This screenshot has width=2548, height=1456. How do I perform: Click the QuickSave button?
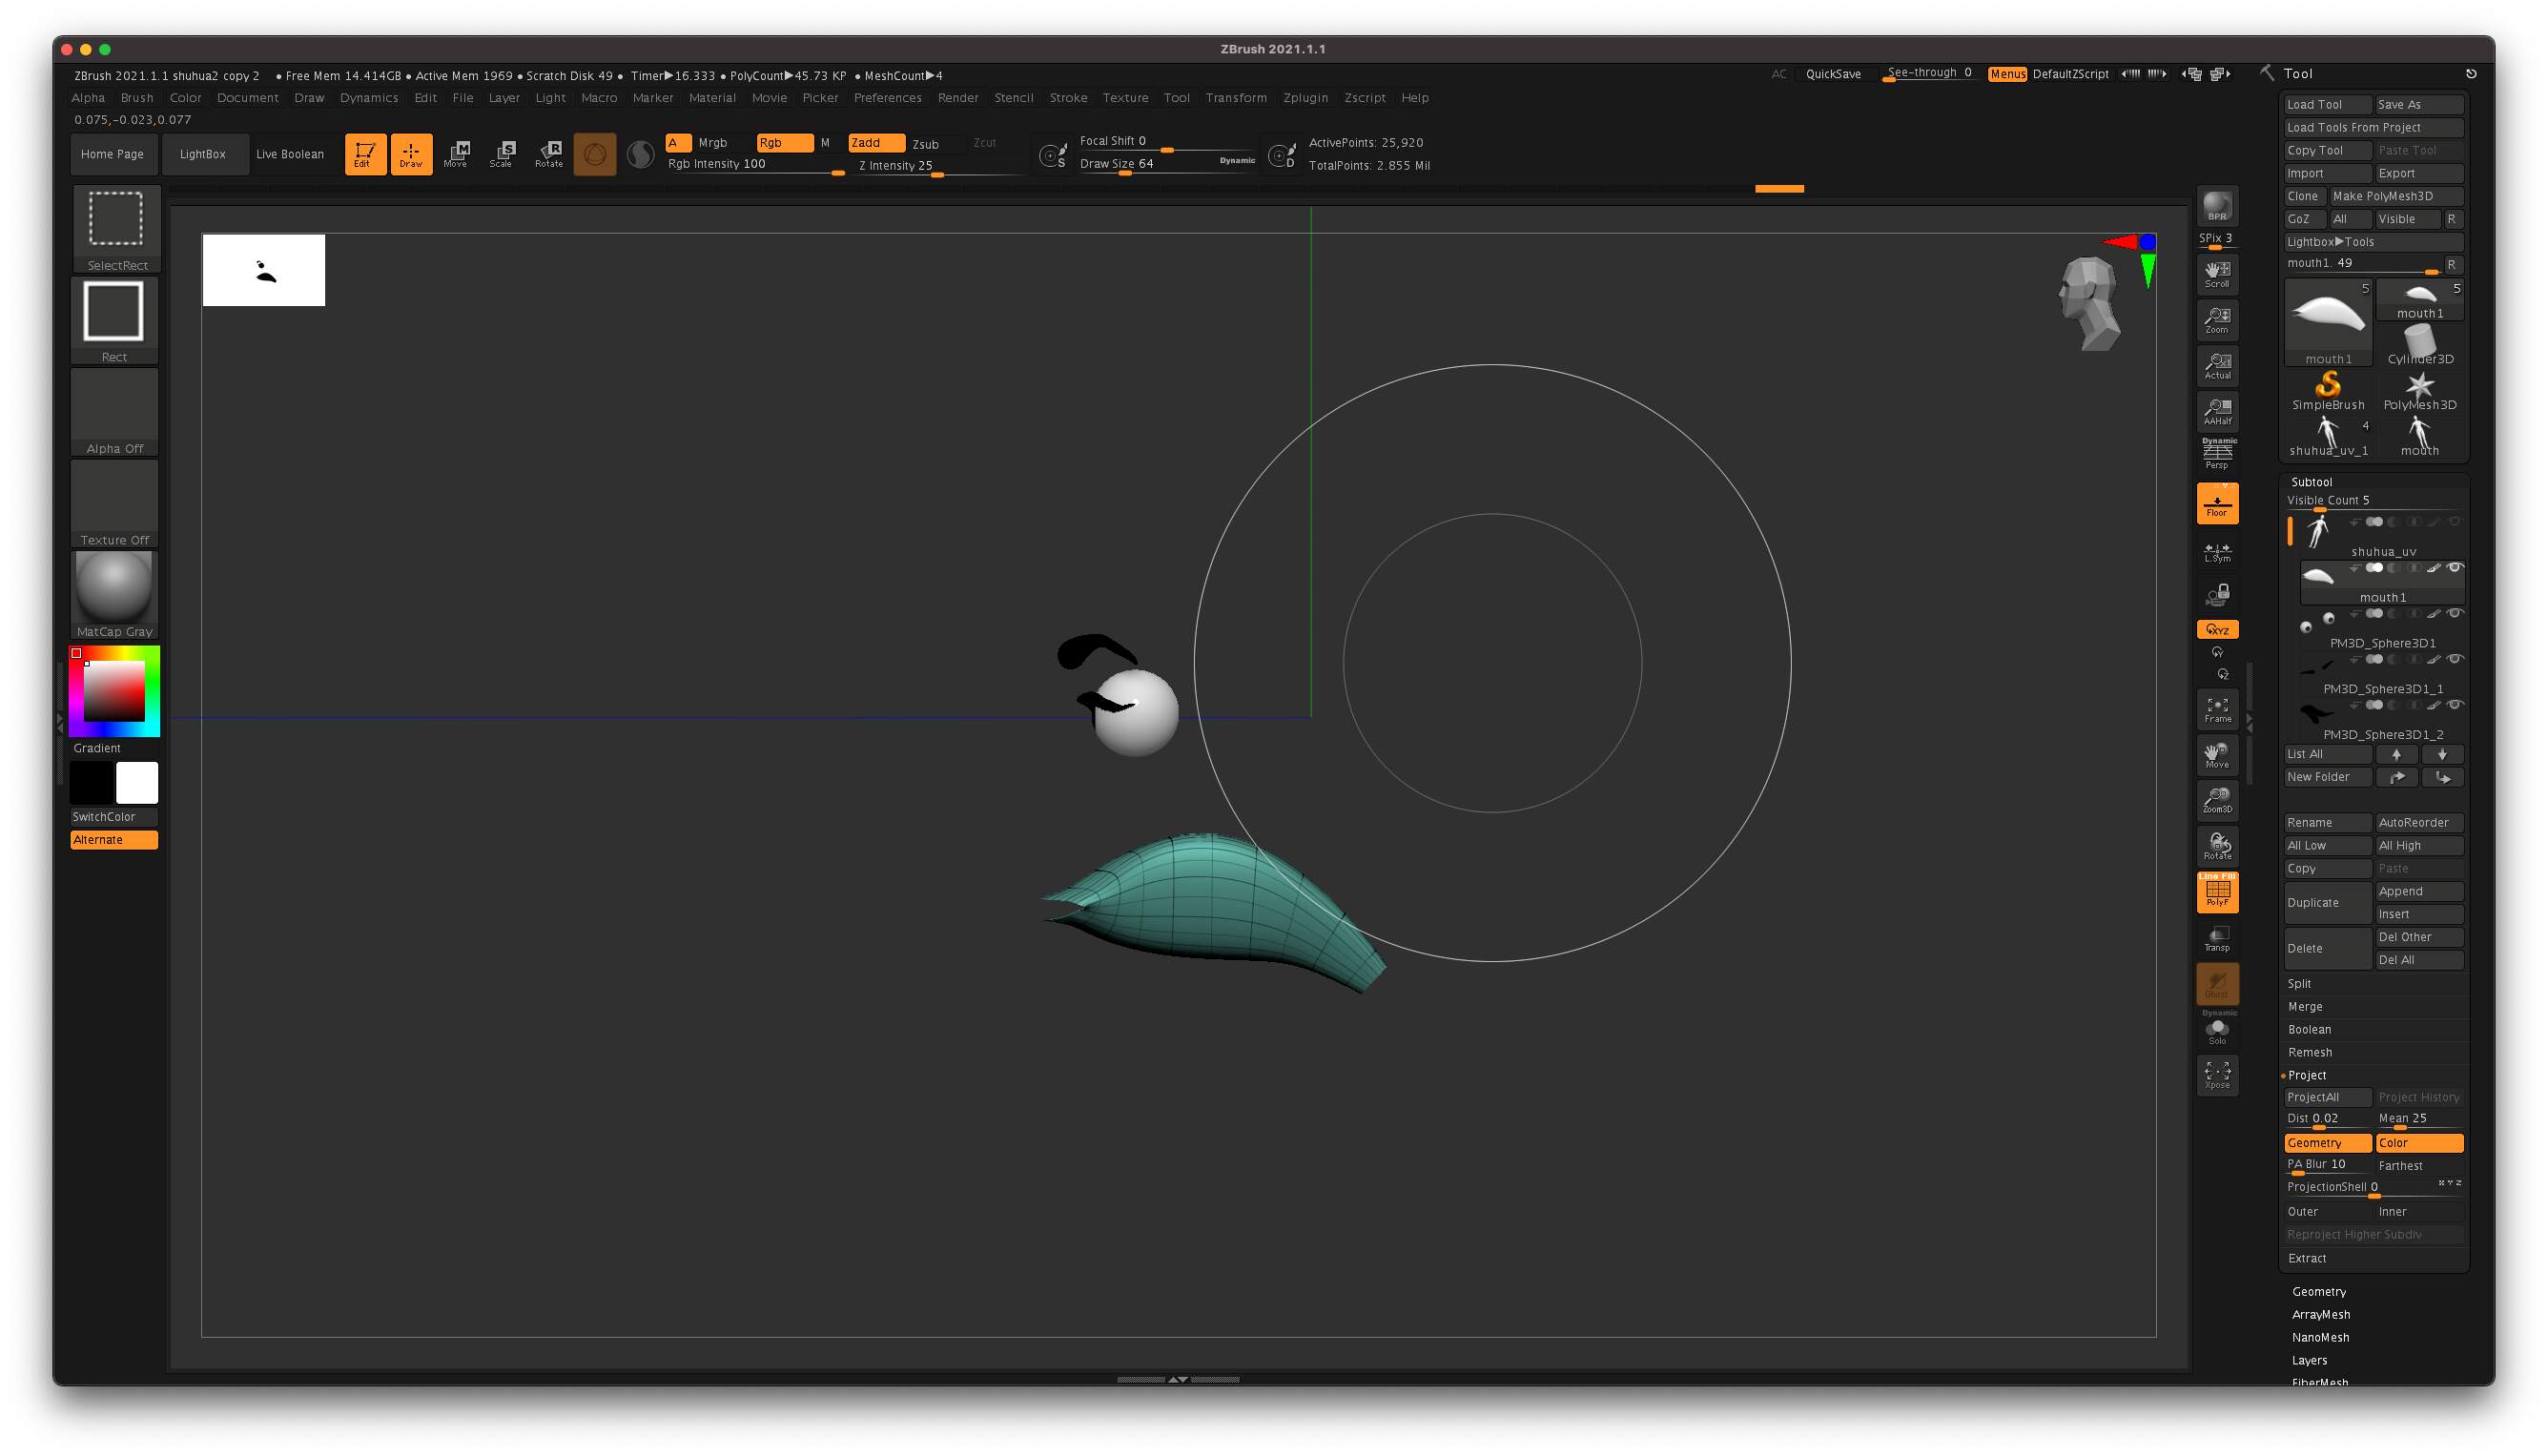click(x=1833, y=74)
